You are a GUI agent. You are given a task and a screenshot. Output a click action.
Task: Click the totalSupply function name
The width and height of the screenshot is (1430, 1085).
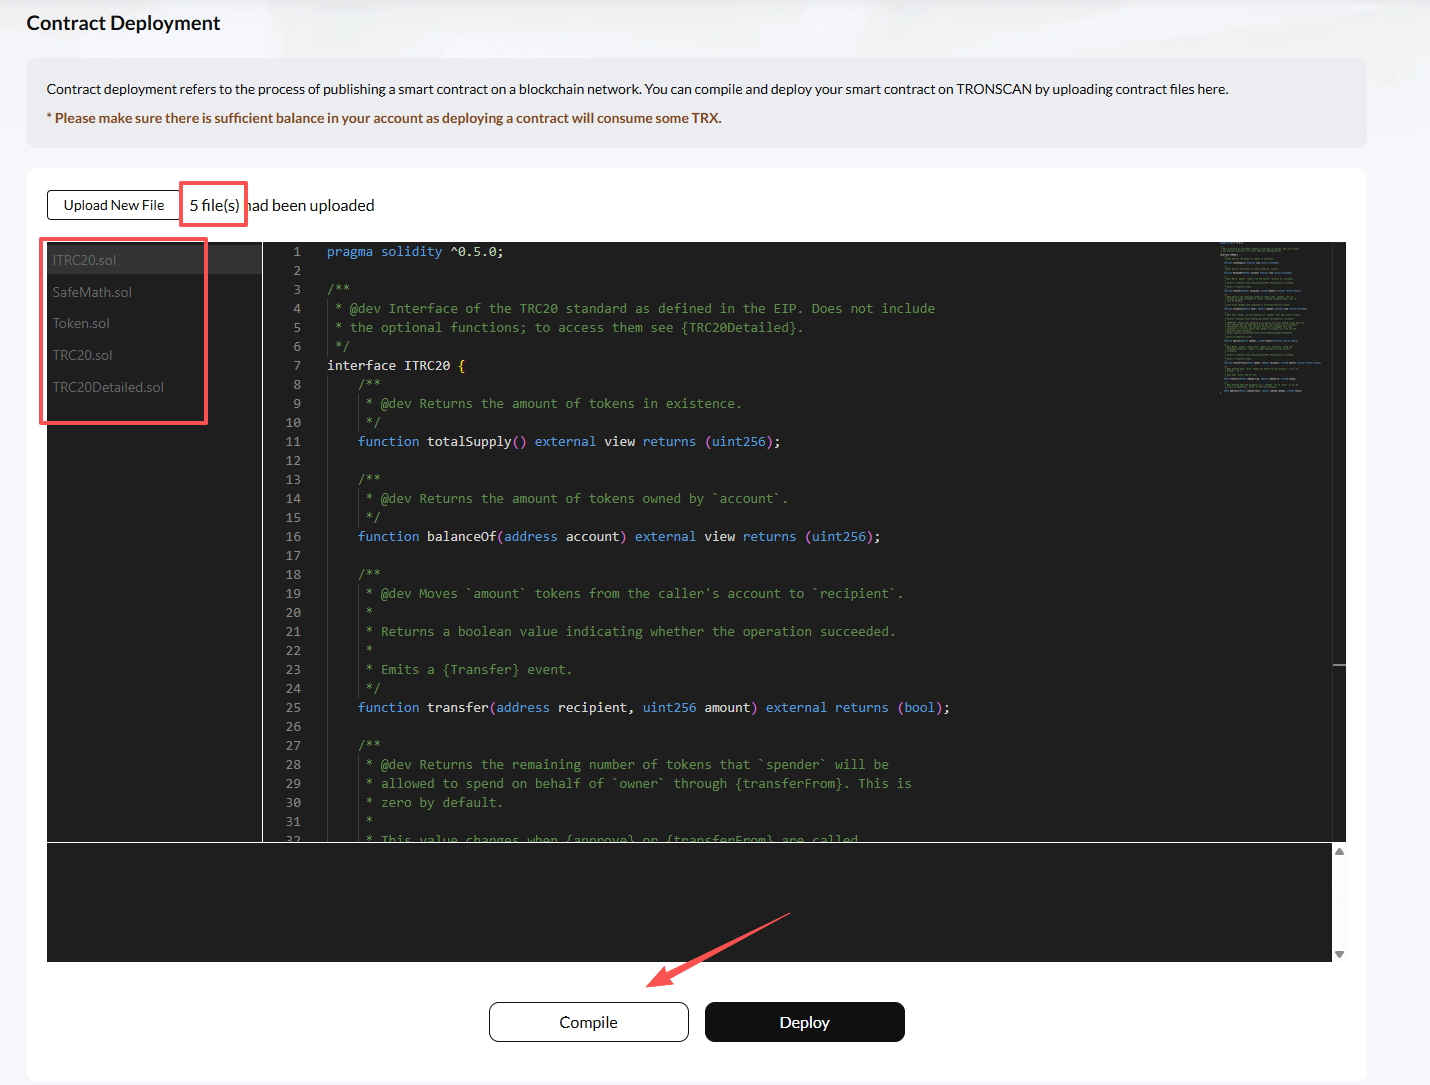468,442
